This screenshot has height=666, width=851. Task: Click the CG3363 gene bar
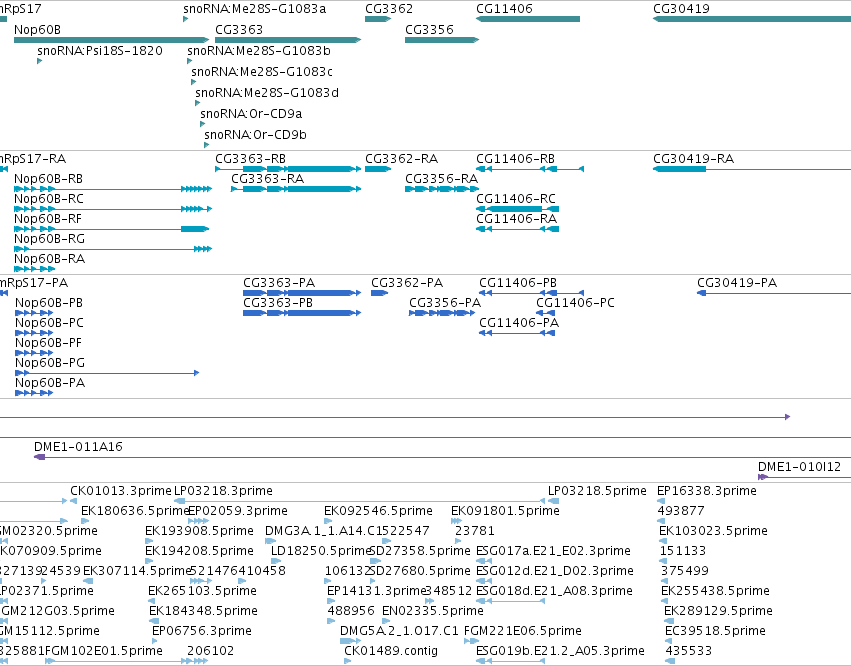point(288,40)
